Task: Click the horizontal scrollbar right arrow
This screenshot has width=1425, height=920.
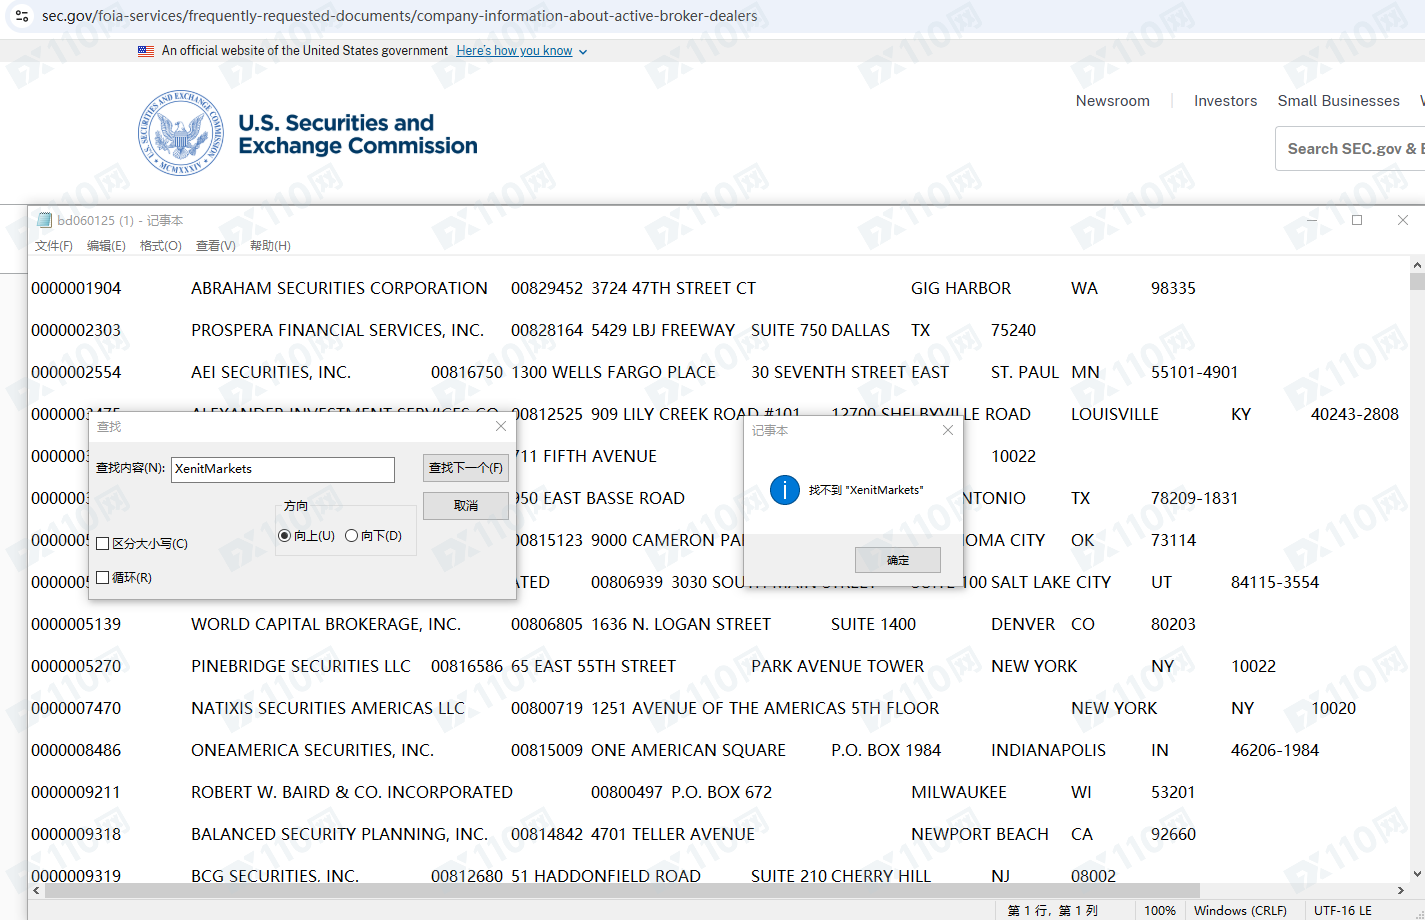Action: (1400, 890)
